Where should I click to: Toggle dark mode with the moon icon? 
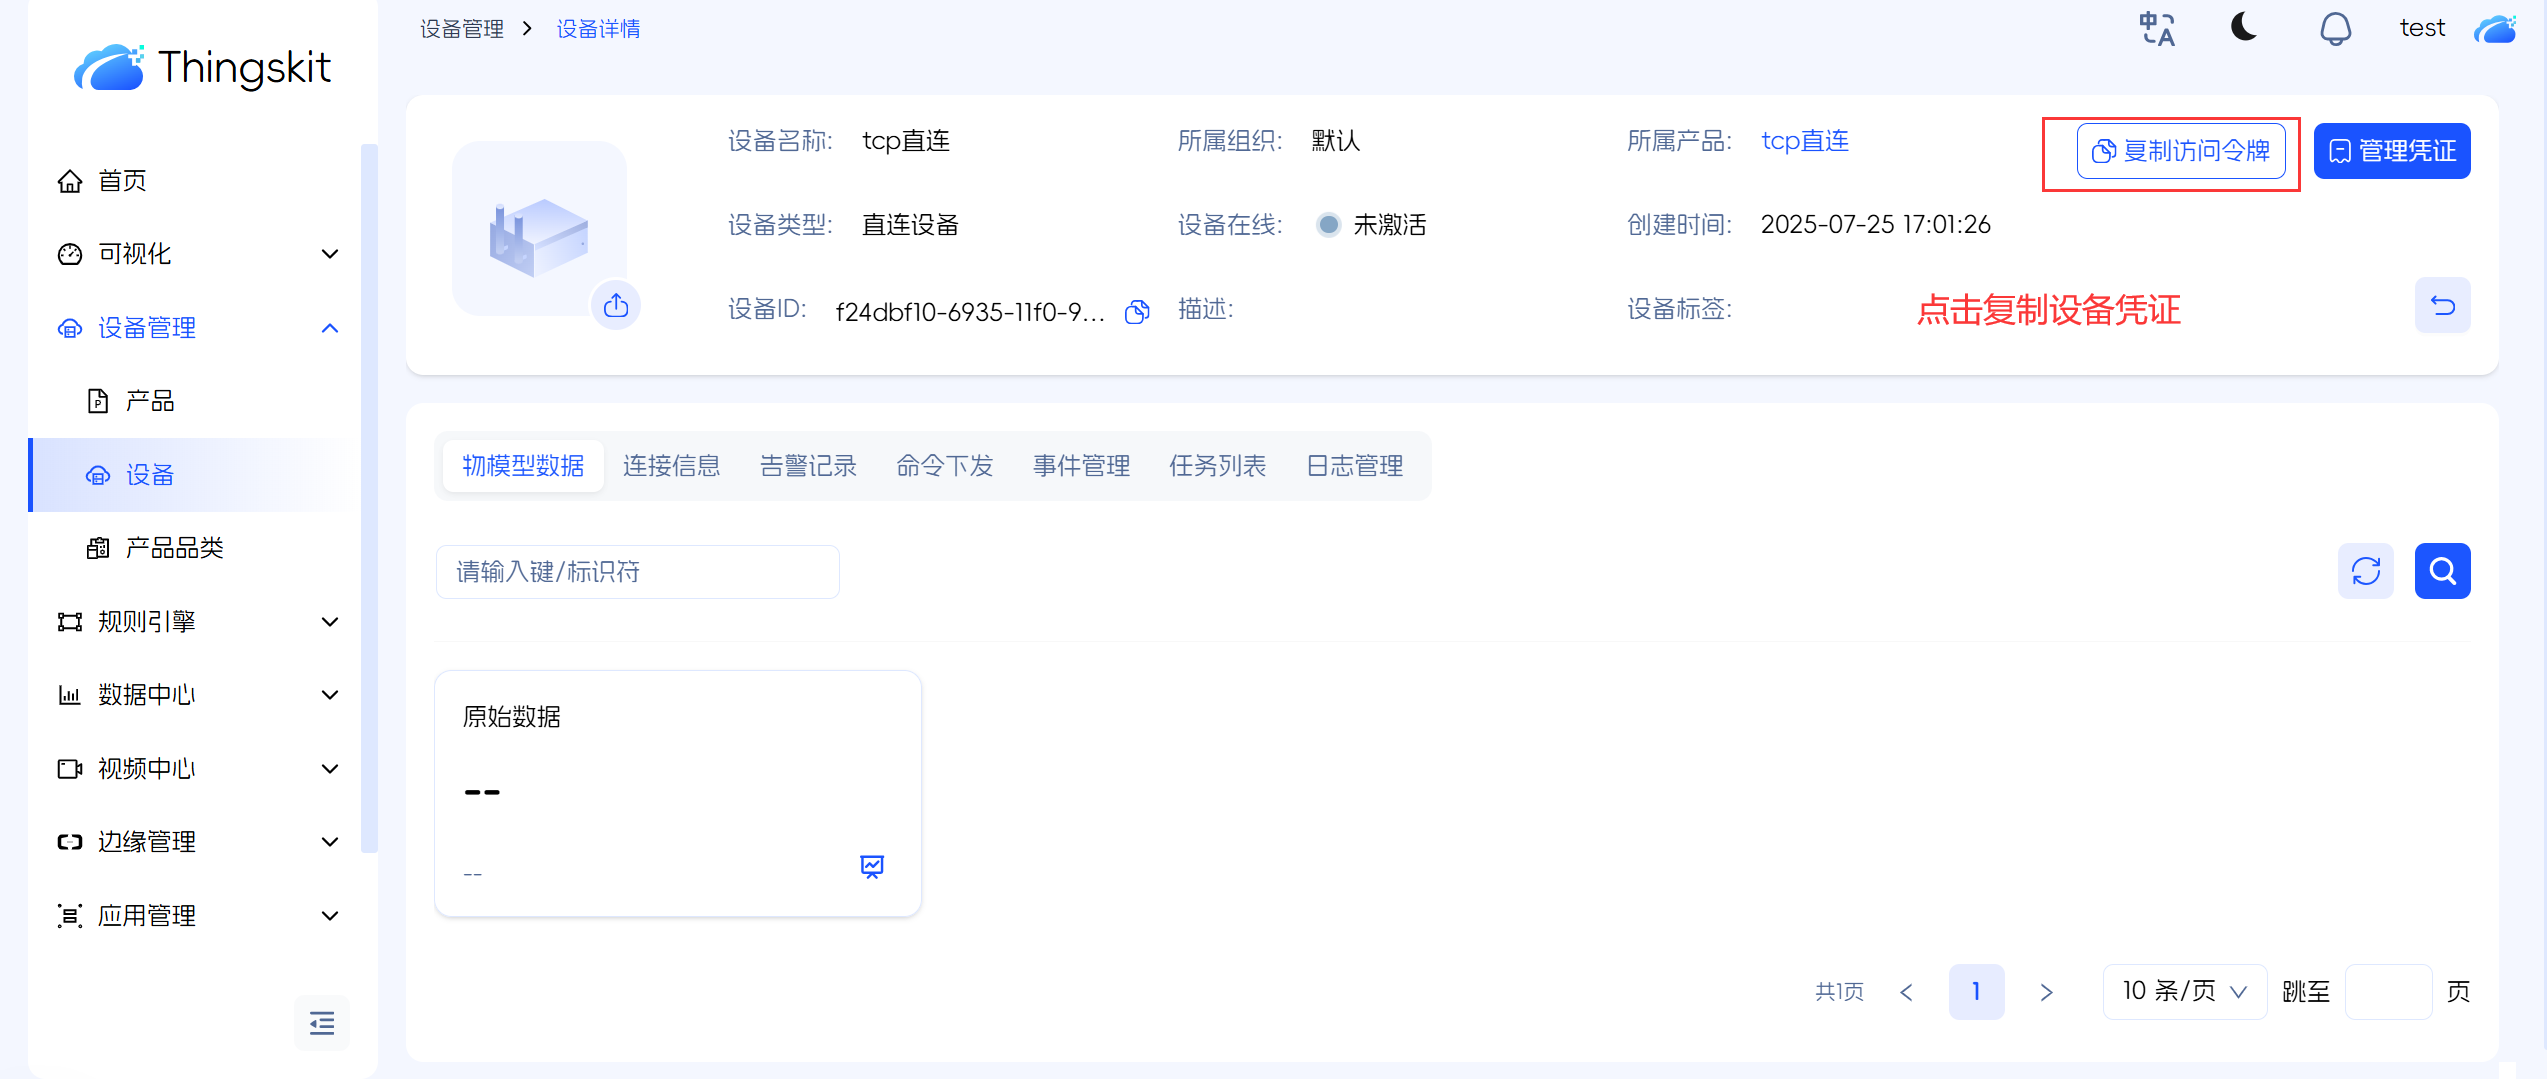point(2244,27)
